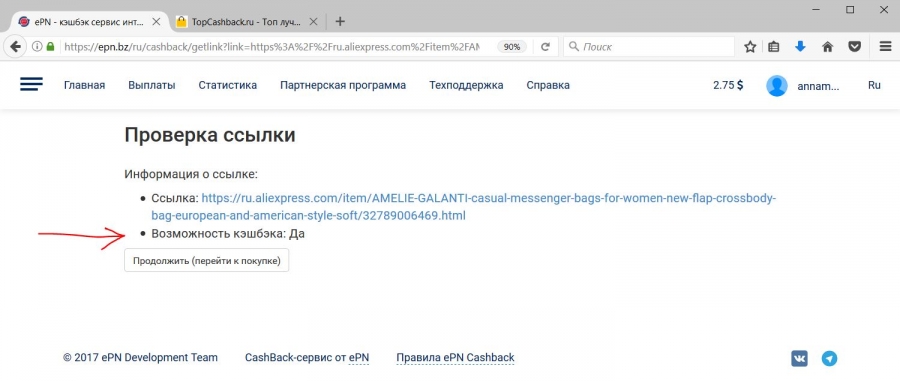Close the TopCashback.ru tab

tap(313, 22)
